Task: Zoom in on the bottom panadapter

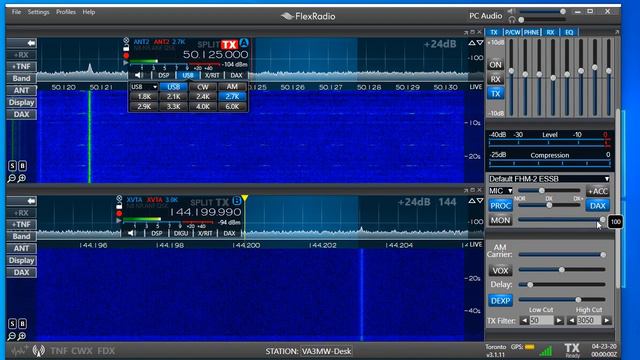Action: [x=22, y=336]
